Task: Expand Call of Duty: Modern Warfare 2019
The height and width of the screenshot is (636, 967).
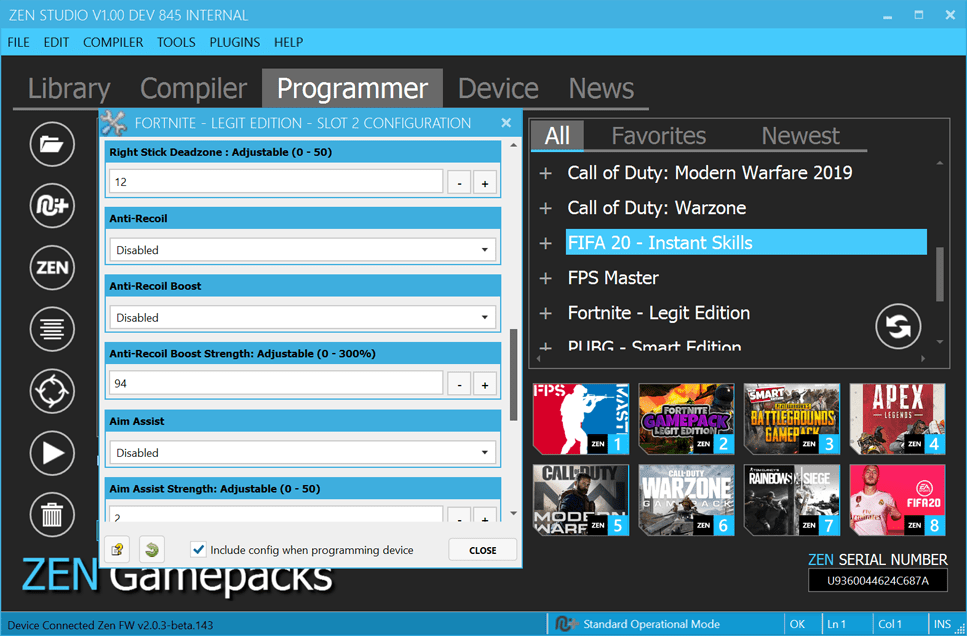Action: click(x=545, y=173)
